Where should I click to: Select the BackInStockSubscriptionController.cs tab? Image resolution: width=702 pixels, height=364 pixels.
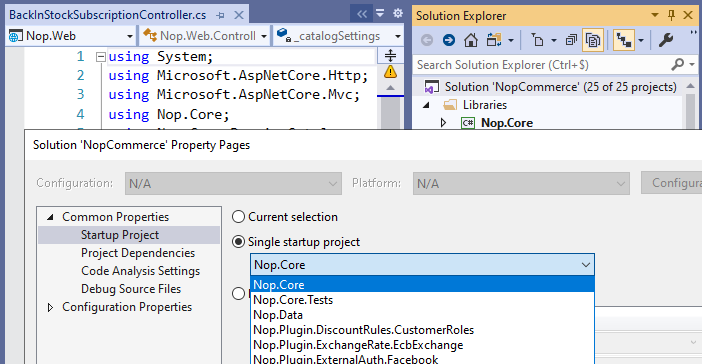coord(107,15)
